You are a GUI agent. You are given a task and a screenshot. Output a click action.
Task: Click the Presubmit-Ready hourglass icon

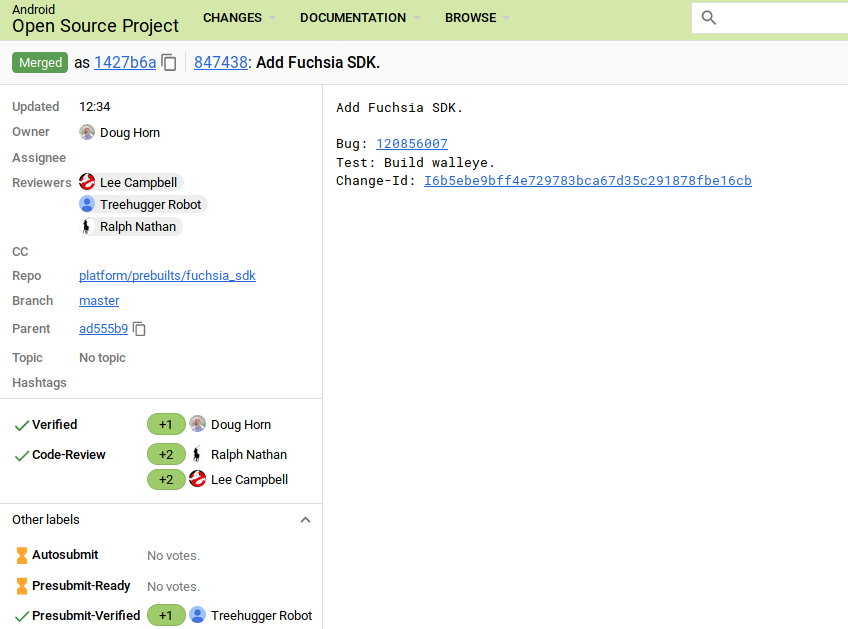(x=22, y=586)
